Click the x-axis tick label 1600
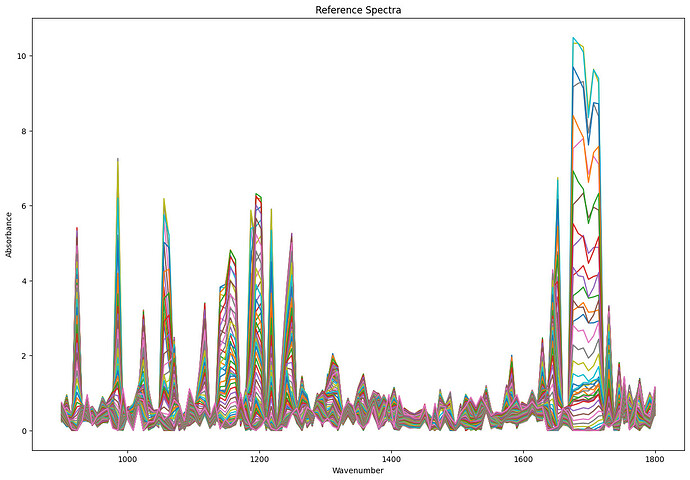Image resolution: width=690 pixels, height=480 pixels. pos(523,459)
